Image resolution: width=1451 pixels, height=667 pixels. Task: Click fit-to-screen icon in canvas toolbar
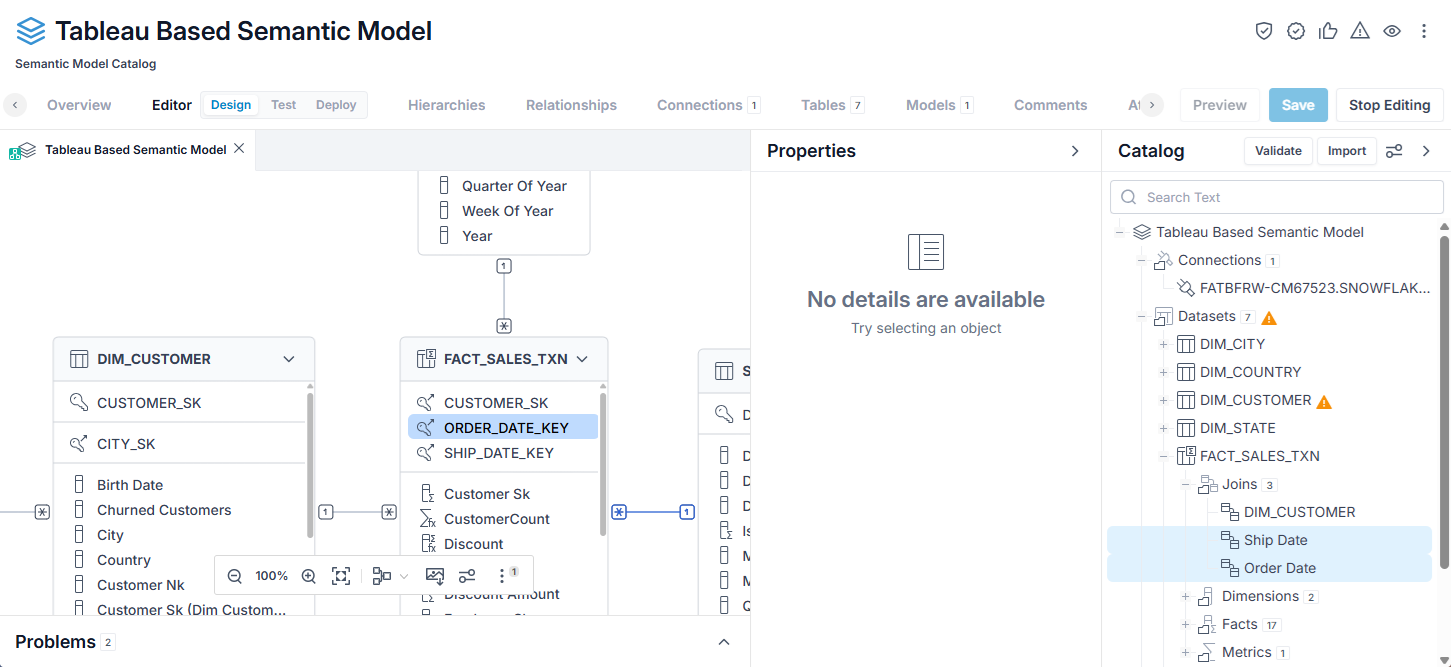pos(341,576)
